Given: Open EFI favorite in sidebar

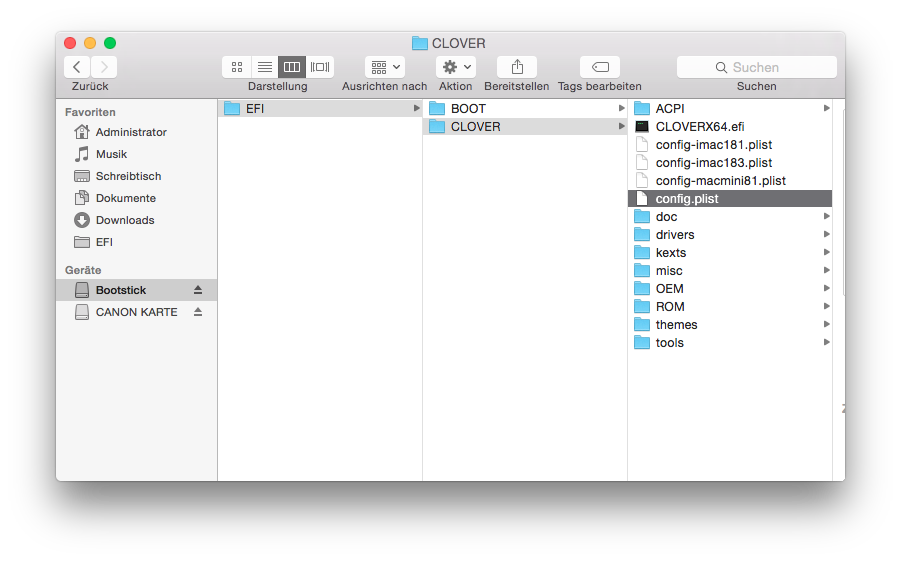Looking at the screenshot, I should pyautogui.click(x=137, y=242).
